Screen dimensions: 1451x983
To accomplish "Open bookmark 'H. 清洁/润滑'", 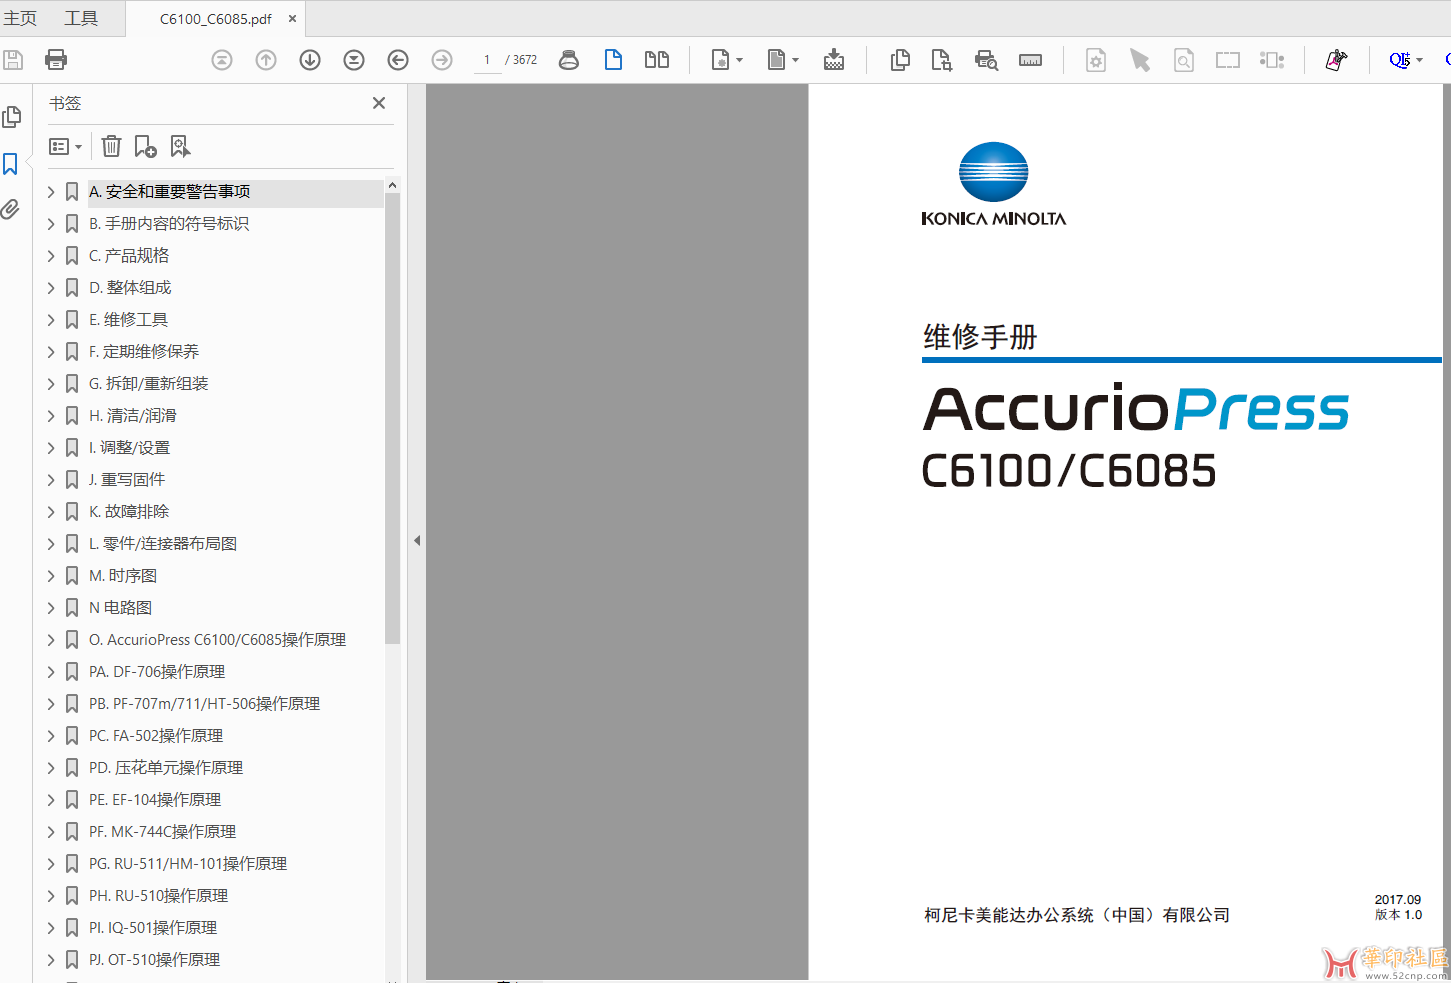I will [x=133, y=416].
